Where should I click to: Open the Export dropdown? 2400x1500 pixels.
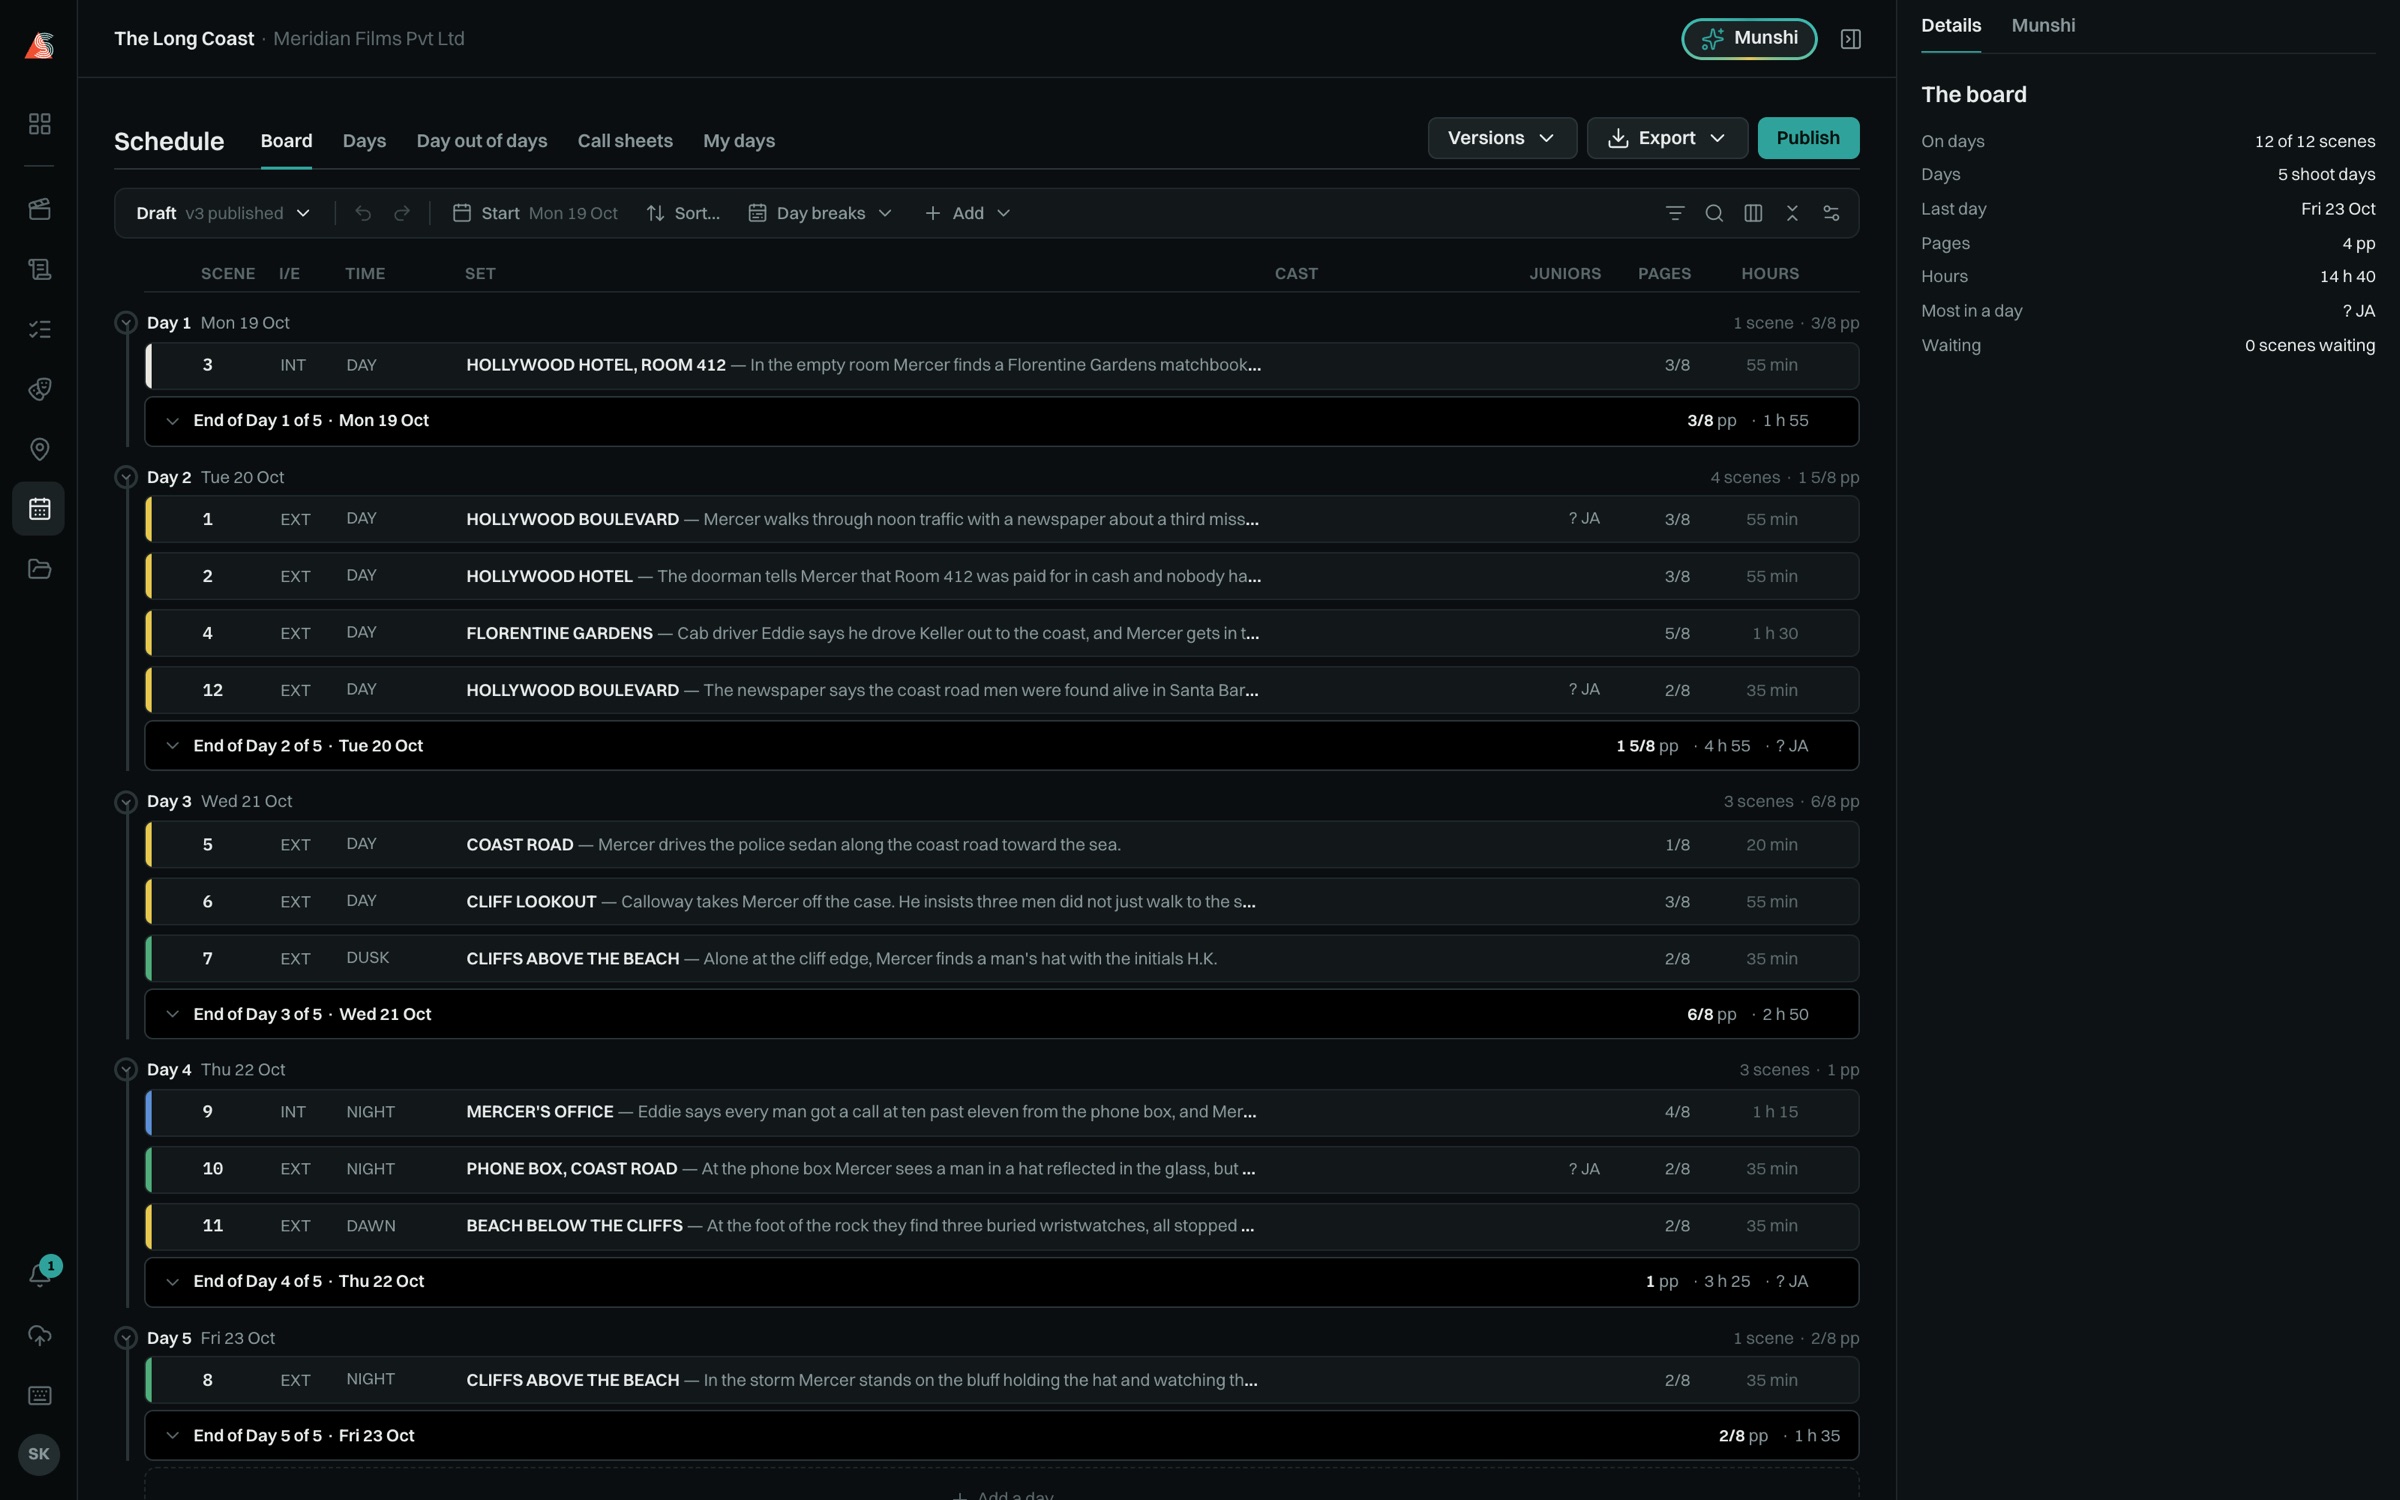(x=1667, y=138)
